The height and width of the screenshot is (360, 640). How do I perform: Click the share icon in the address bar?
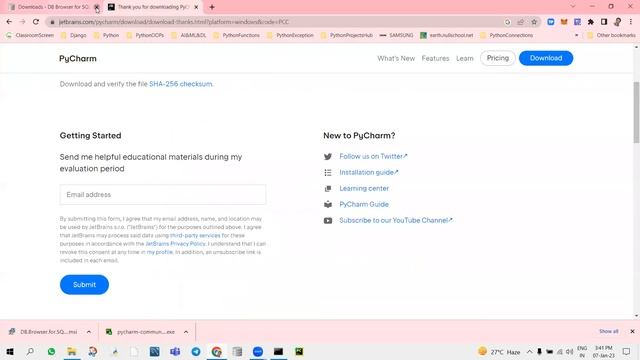click(x=520, y=22)
